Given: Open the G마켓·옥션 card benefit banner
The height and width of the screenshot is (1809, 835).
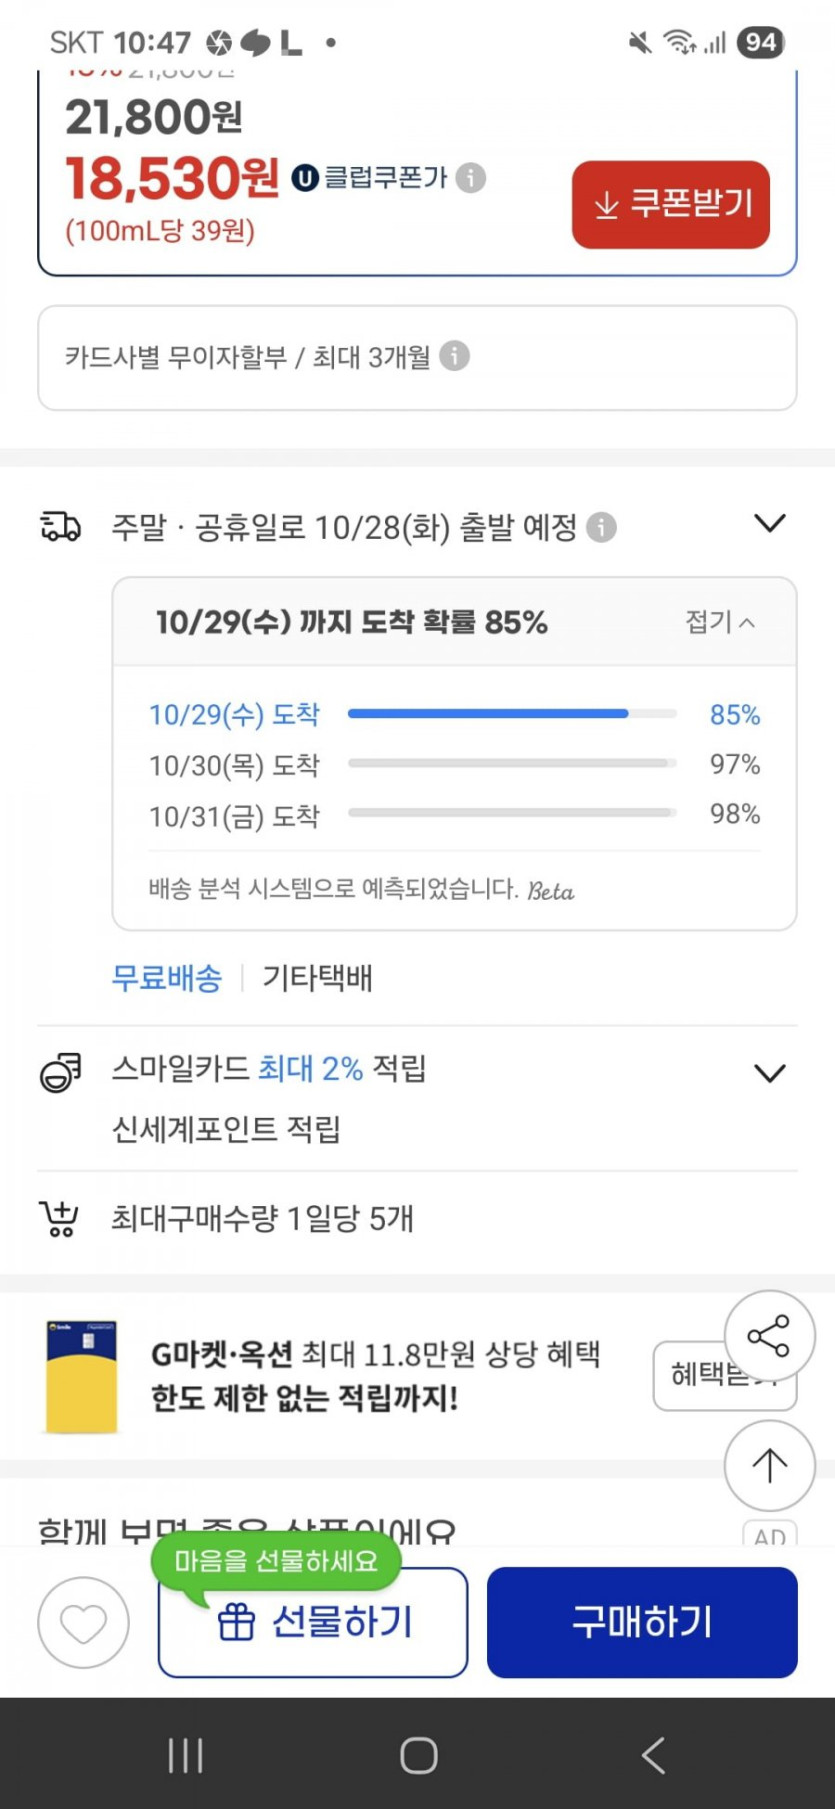Looking at the screenshot, I should pyautogui.click(x=375, y=1376).
